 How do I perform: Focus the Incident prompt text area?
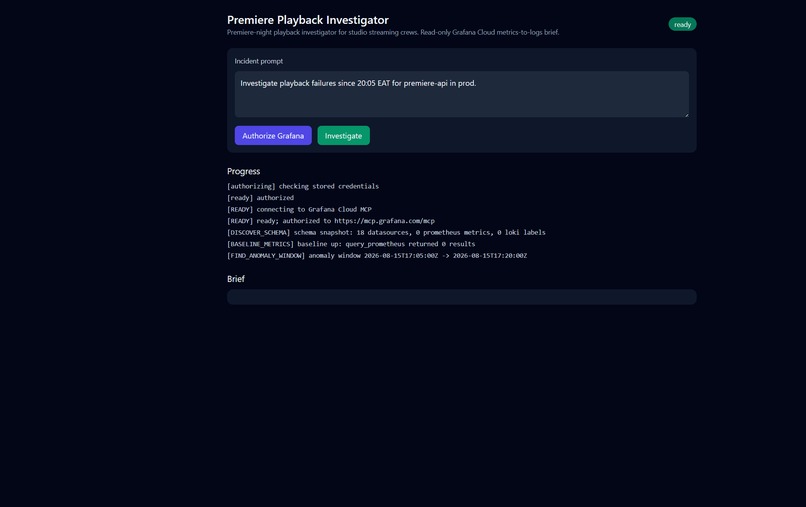[462, 94]
